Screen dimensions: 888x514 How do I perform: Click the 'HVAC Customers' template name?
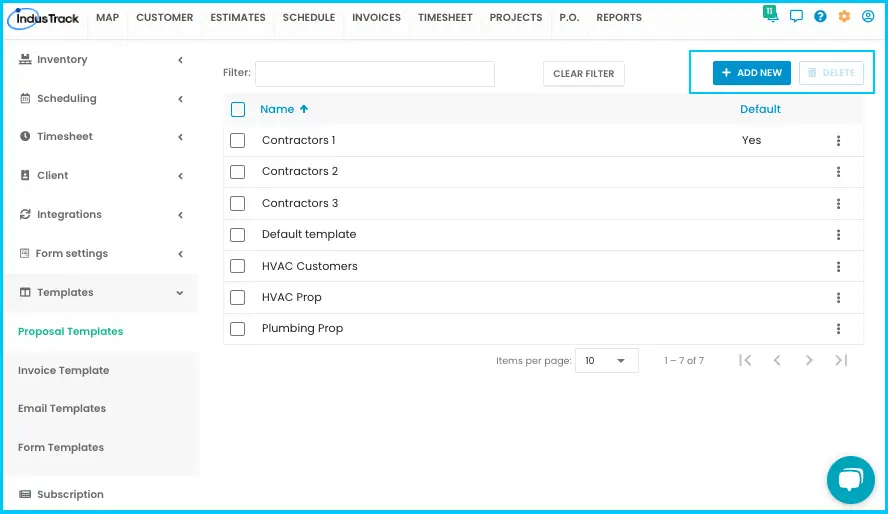point(310,266)
